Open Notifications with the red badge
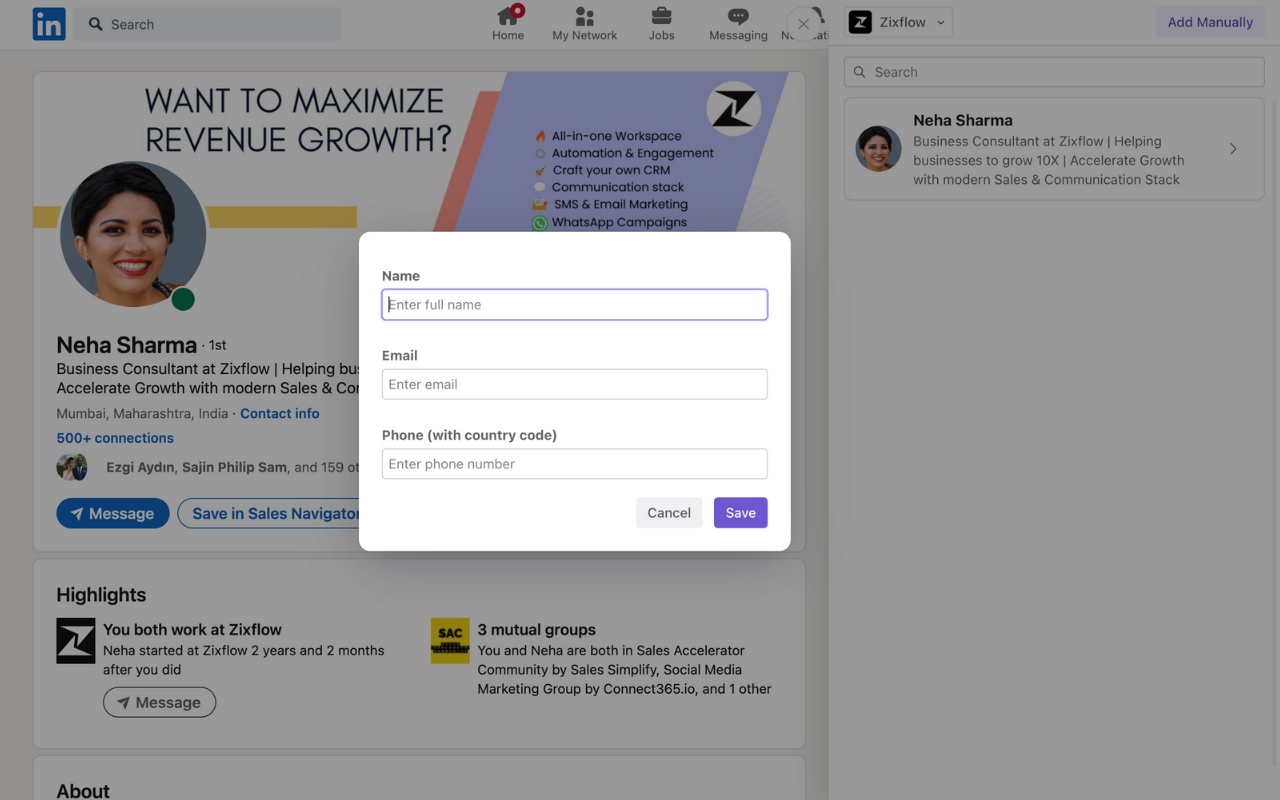This screenshot has width=1280, height=800. click(812, 22)
